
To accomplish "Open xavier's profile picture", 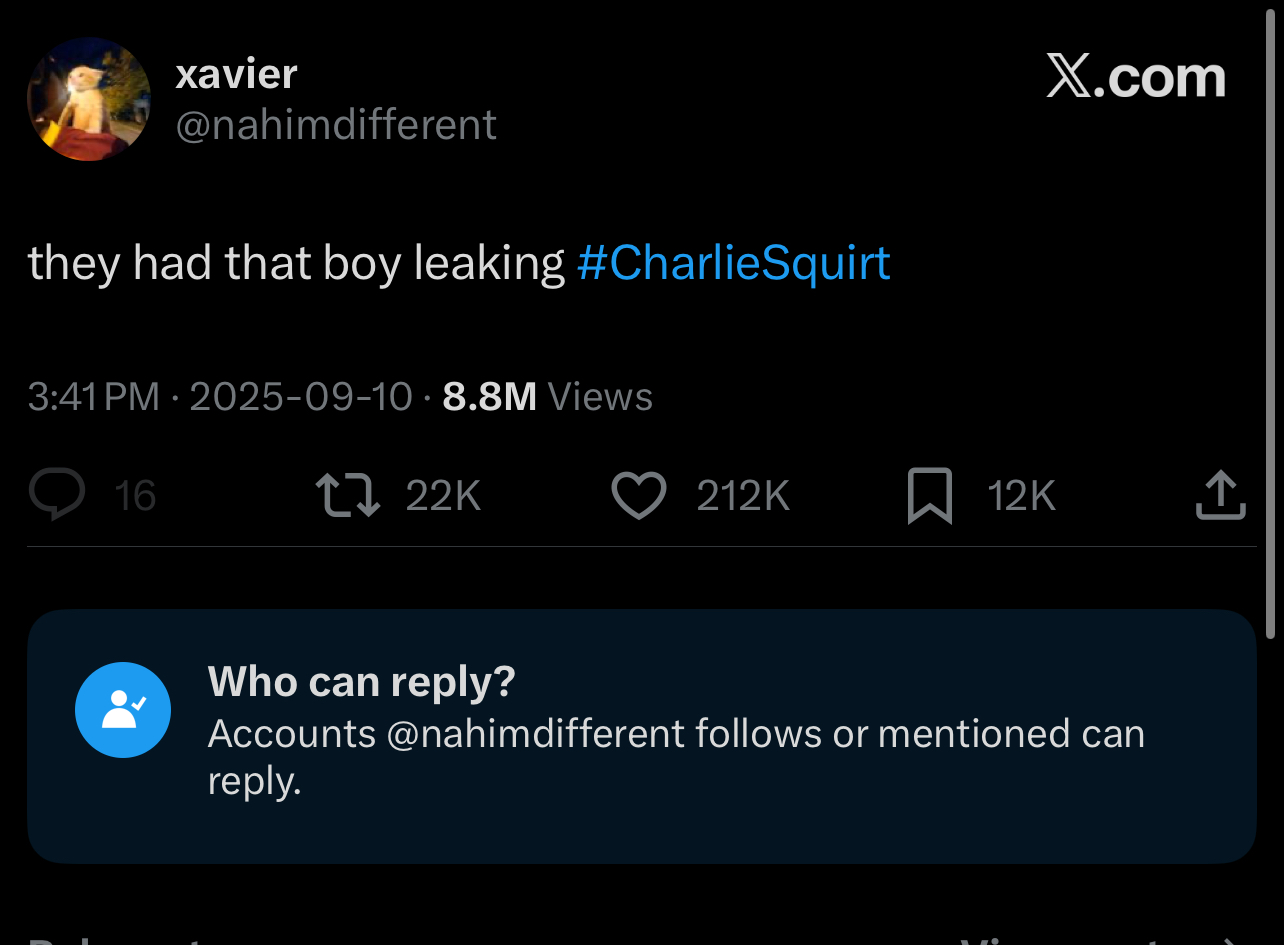I will pos(89,99).
